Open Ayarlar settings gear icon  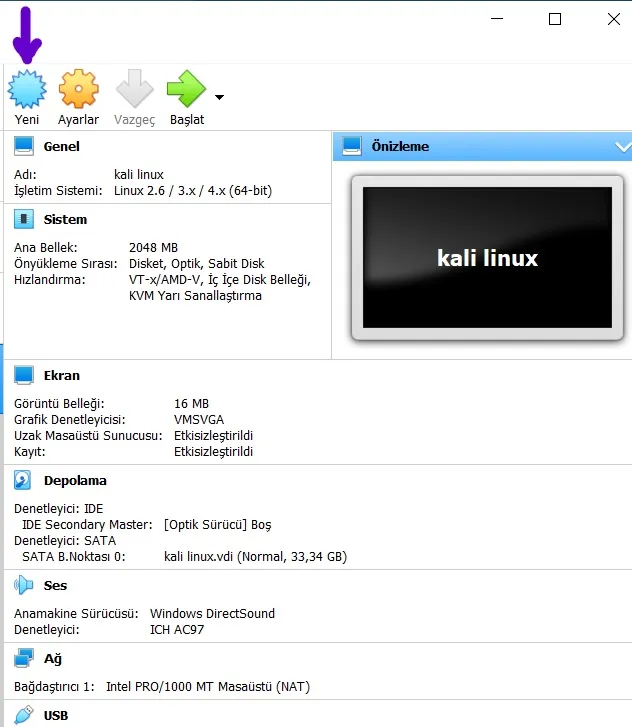click(78, 89)
